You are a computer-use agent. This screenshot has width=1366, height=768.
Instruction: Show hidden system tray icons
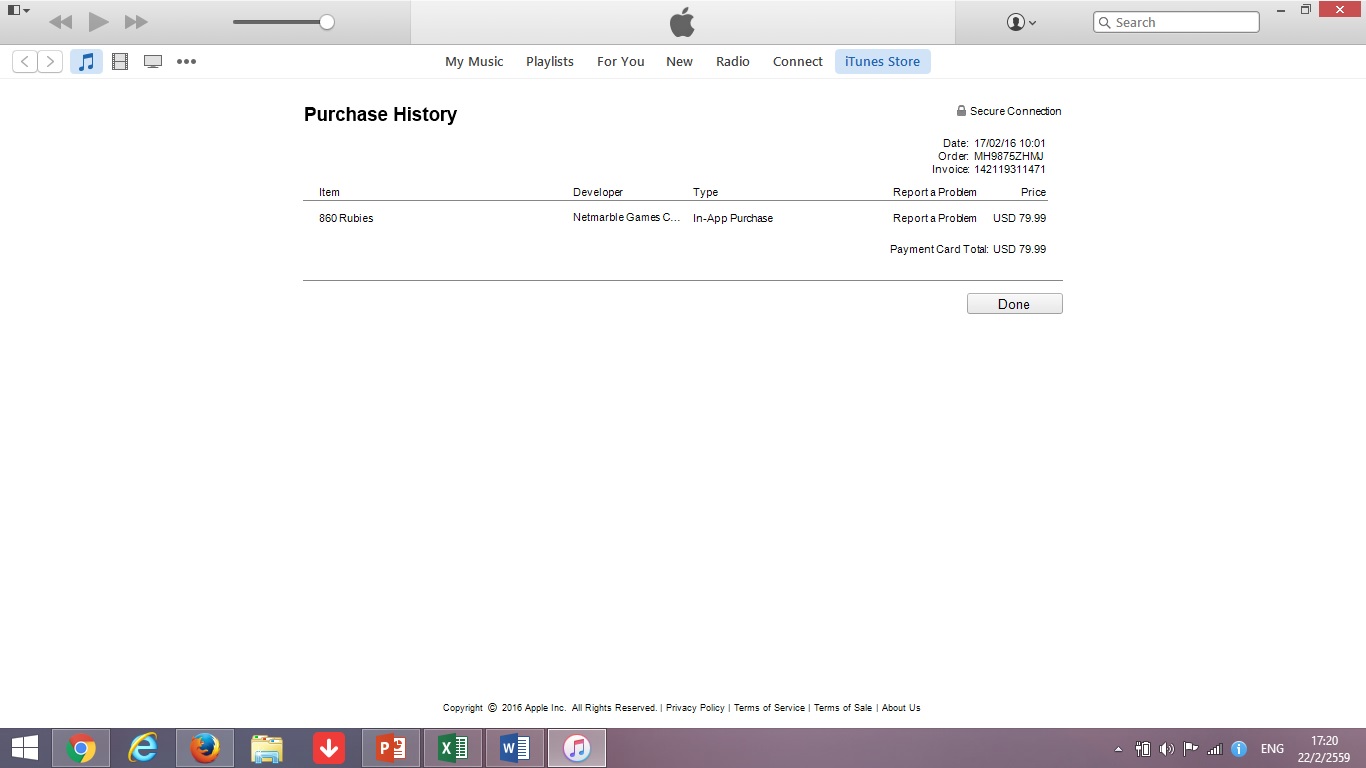(x=1118, y=749)
